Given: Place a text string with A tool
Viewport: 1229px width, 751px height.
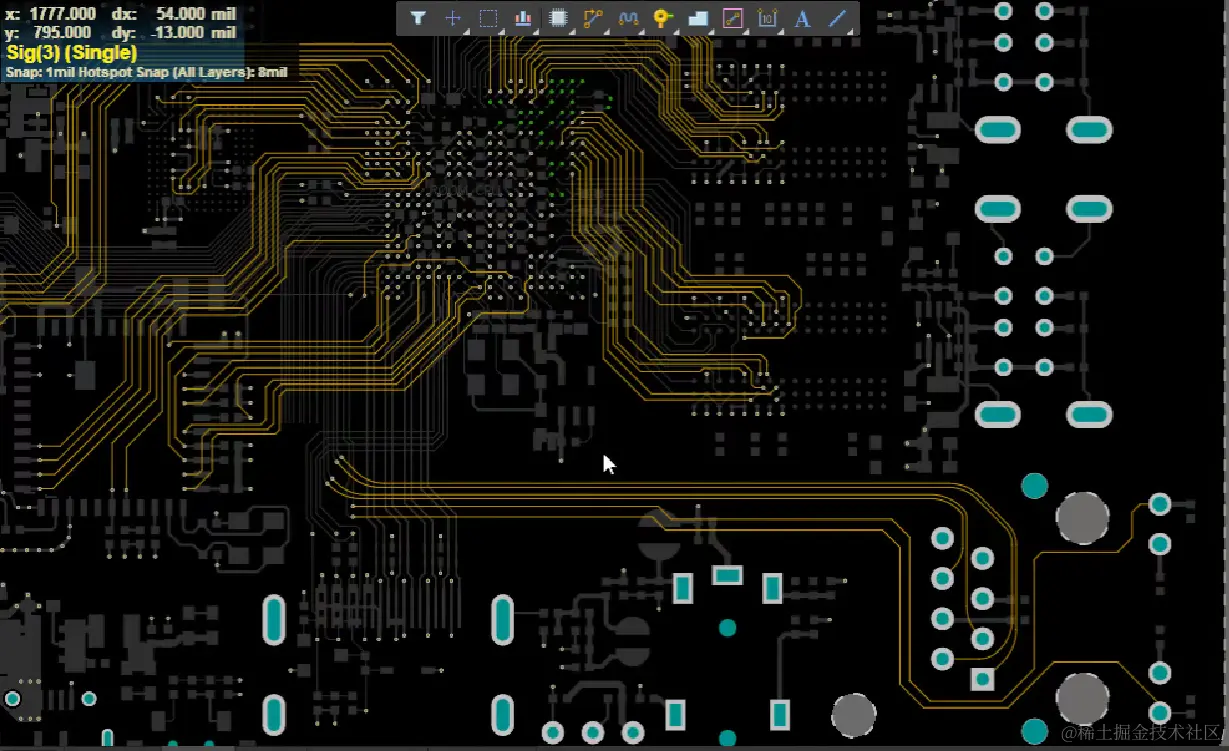Looking at the screenshot, I should tap(802, 18).
